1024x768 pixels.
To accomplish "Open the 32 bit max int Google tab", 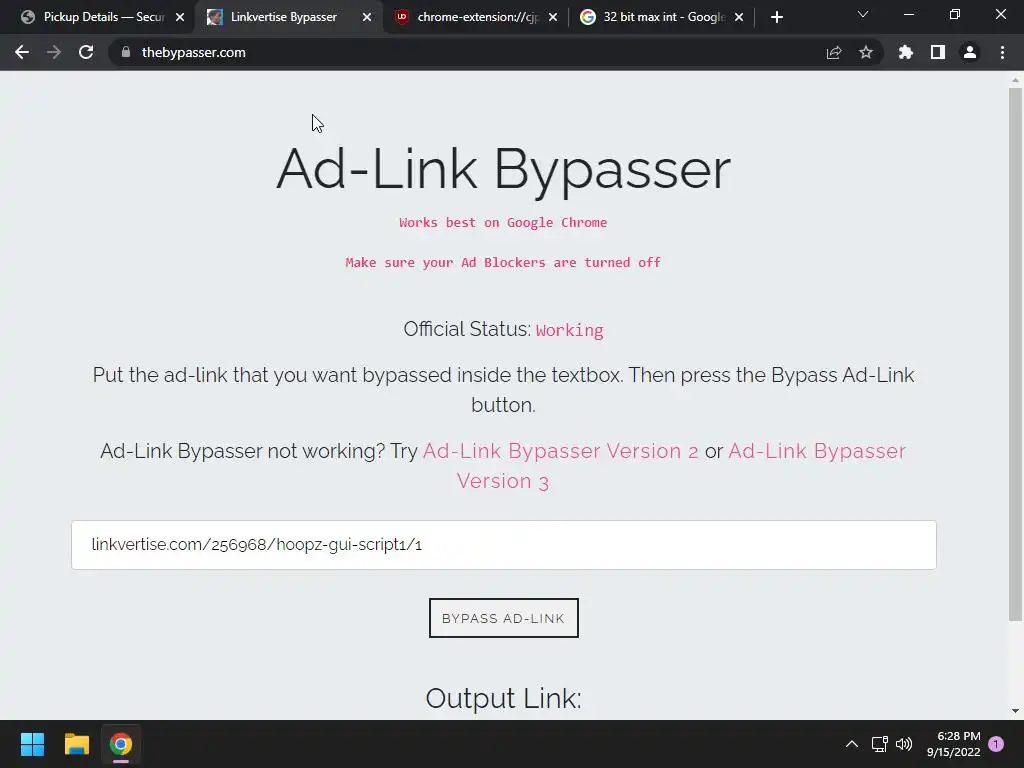I will [x=663, y=17].
